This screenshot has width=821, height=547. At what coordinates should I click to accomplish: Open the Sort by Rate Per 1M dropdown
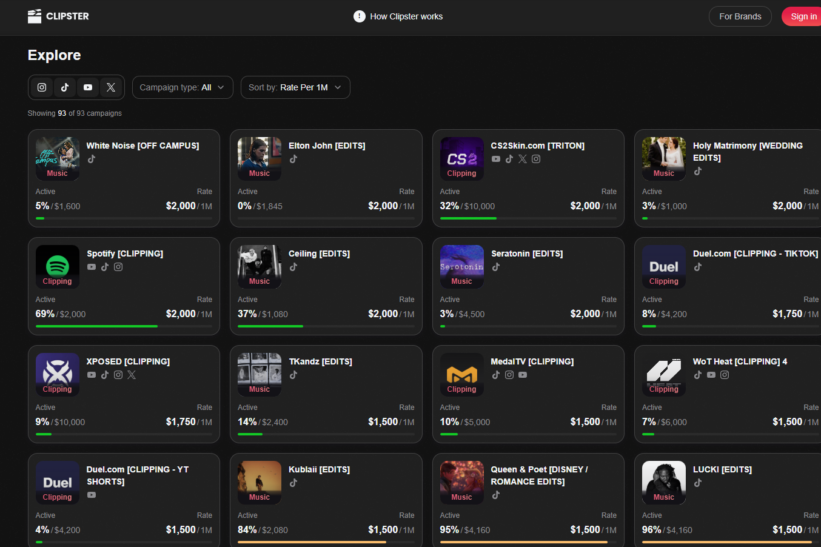[295, 87]
